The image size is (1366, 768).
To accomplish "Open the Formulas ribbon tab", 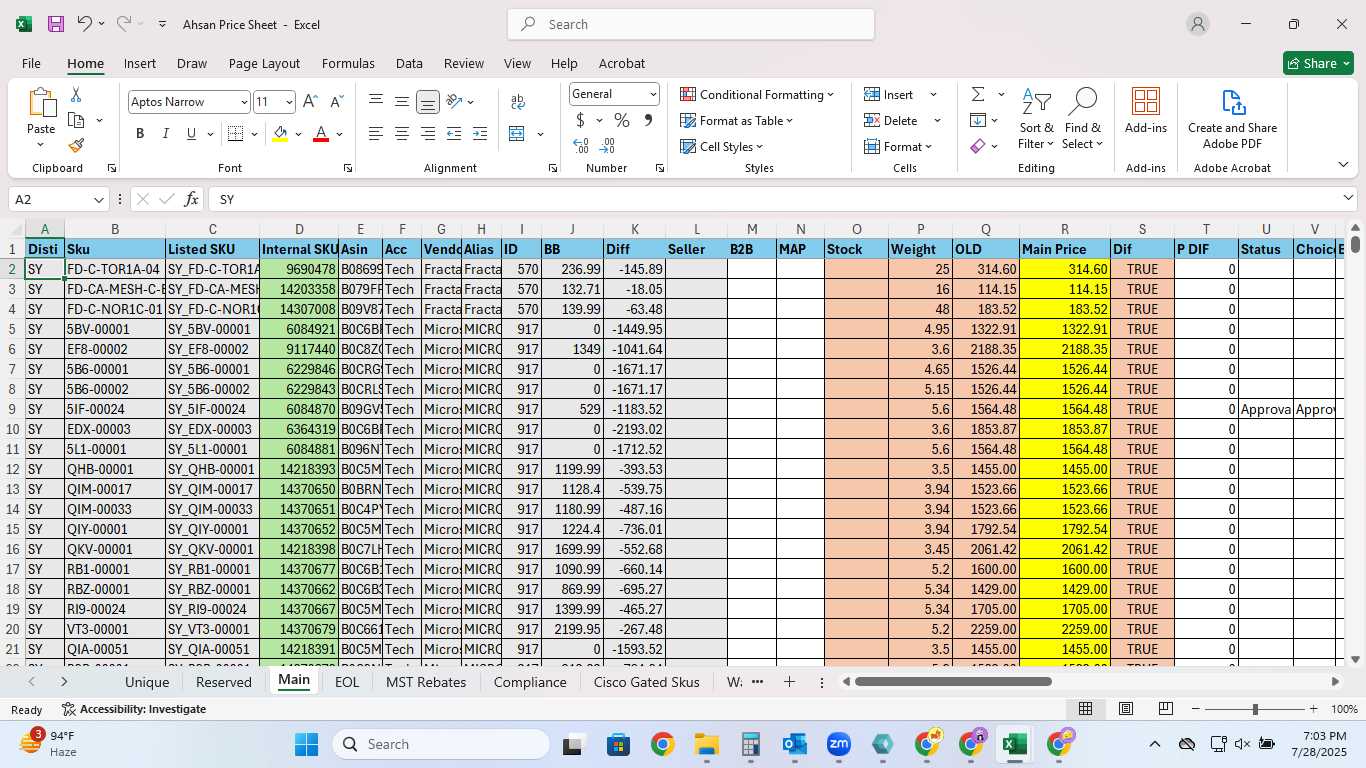I will point(348,63).
